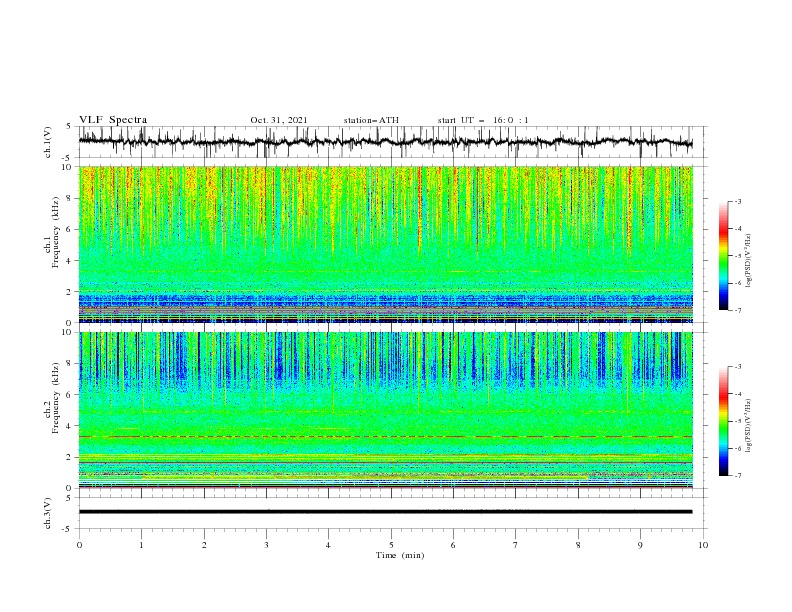This screenshot has height=612, width=792.
Task: Click the 'station=ATH' label
Action: point(371,120)
